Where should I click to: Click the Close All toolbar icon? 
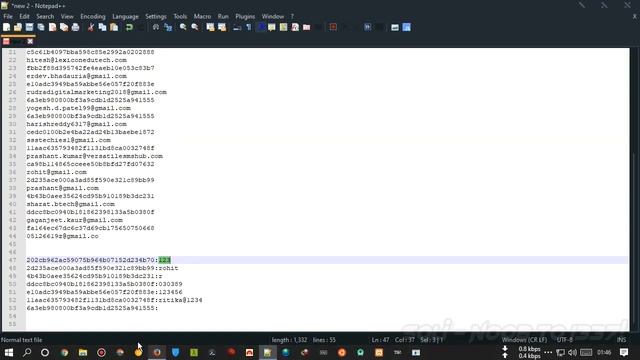pos(64,27)
